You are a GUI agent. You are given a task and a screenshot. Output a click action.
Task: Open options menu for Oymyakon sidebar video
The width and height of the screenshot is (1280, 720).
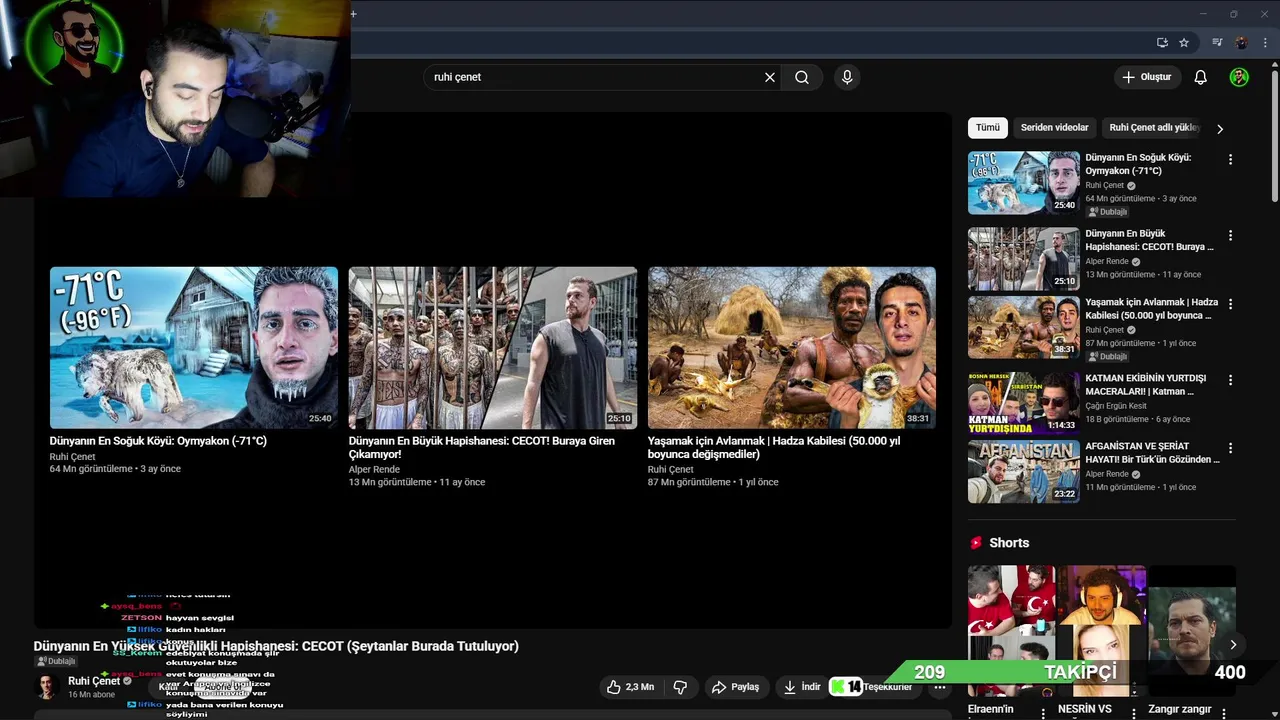[x=1230, y=160]
